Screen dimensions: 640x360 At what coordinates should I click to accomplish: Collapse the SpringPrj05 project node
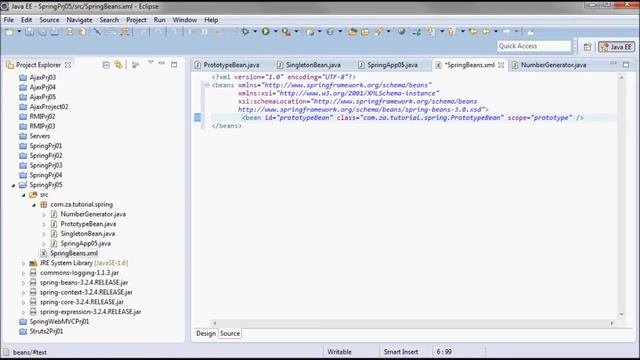pos(13,185)
